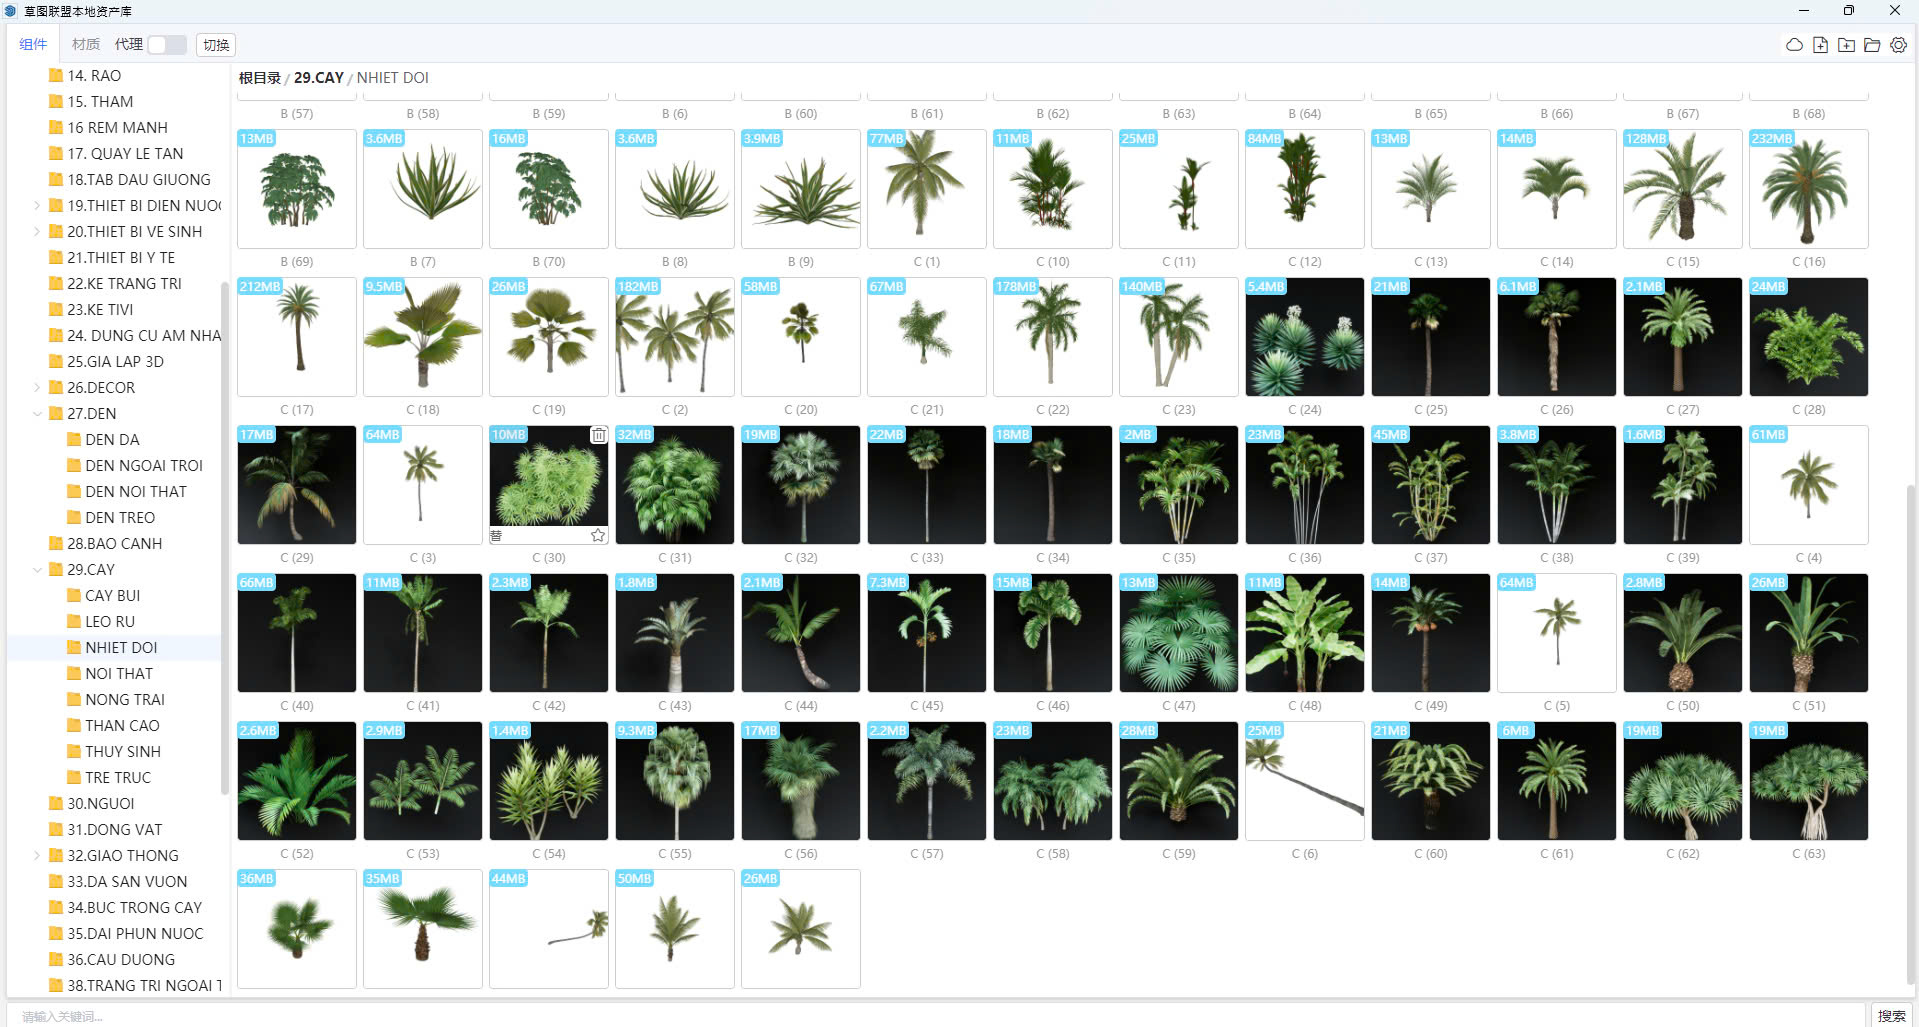Go to 根目录 in breadcrumb

click(260, 78)
